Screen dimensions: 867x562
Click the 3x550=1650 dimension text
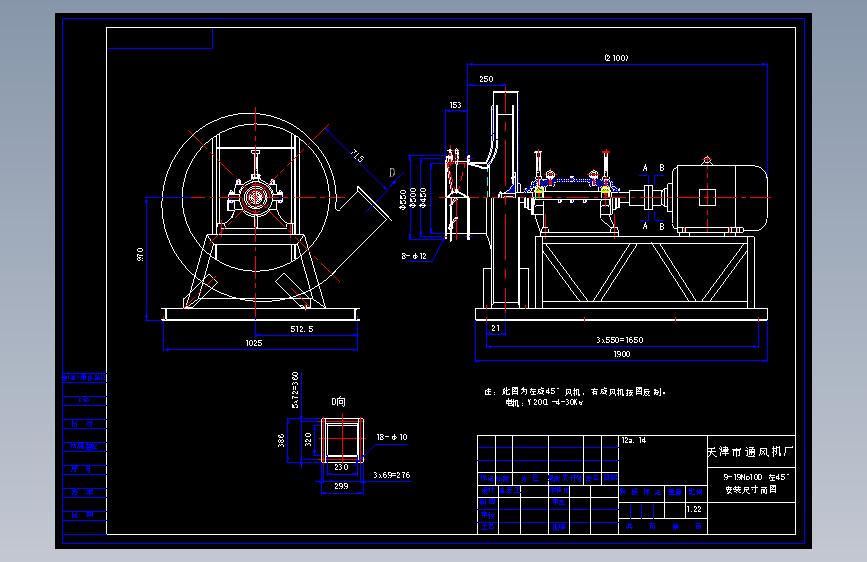(620, 340)
